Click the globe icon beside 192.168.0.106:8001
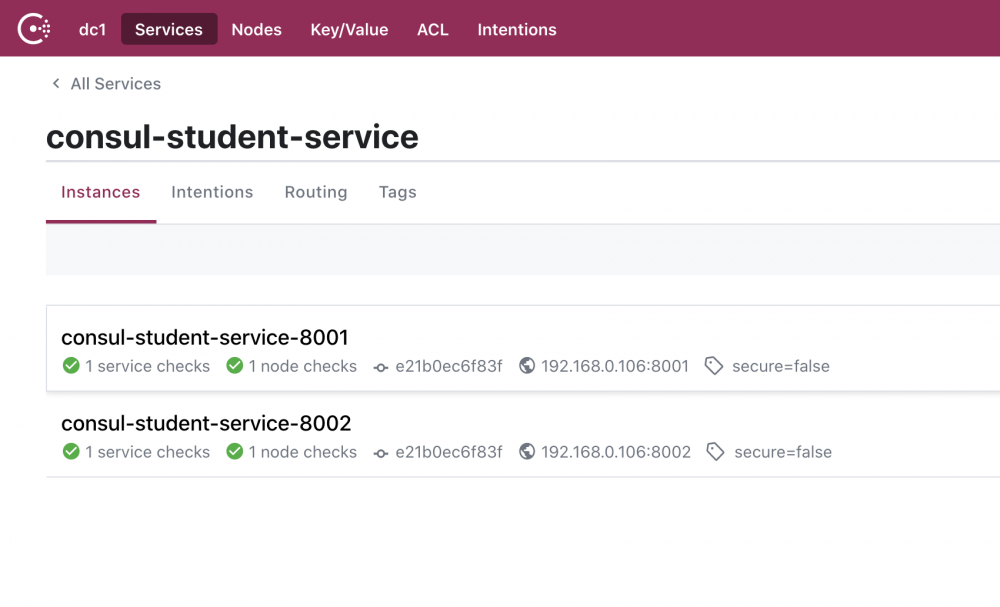Image resolution: width=1000 pixels, height=607 pixels. (527, 366)
